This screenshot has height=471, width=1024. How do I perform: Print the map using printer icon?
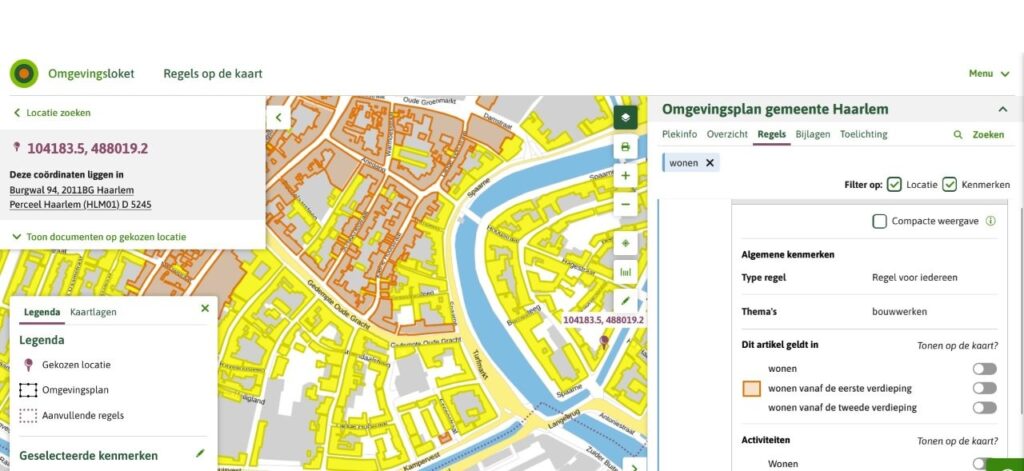(625, 147)
